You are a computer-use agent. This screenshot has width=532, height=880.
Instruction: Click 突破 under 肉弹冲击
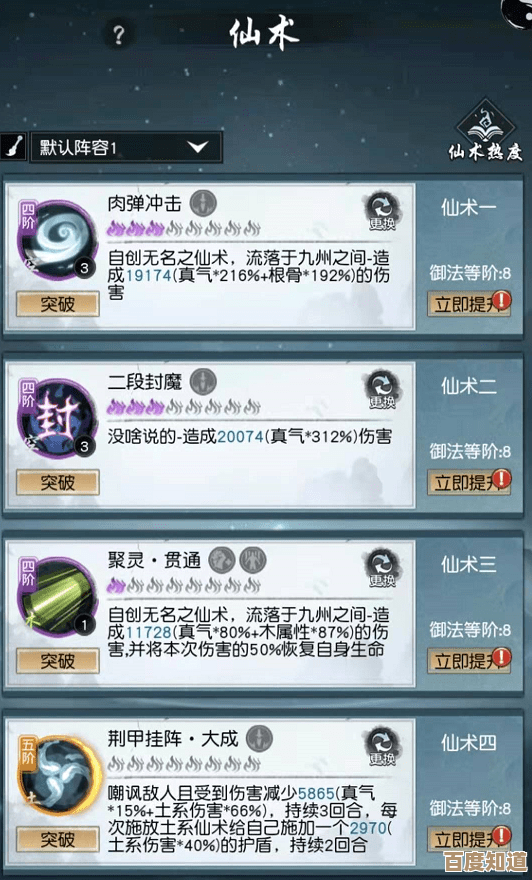click(x=58, y=304)
